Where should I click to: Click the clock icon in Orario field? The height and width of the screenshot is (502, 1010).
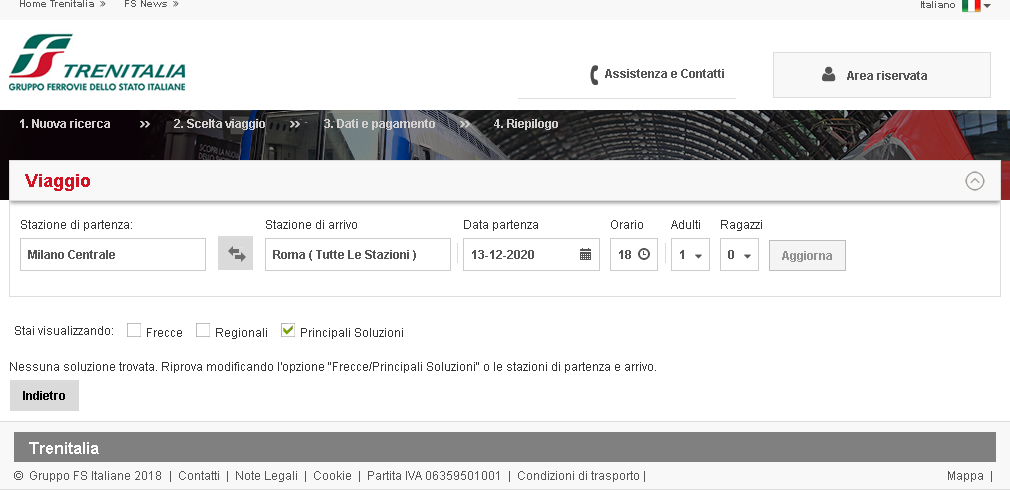click(643, 254)
